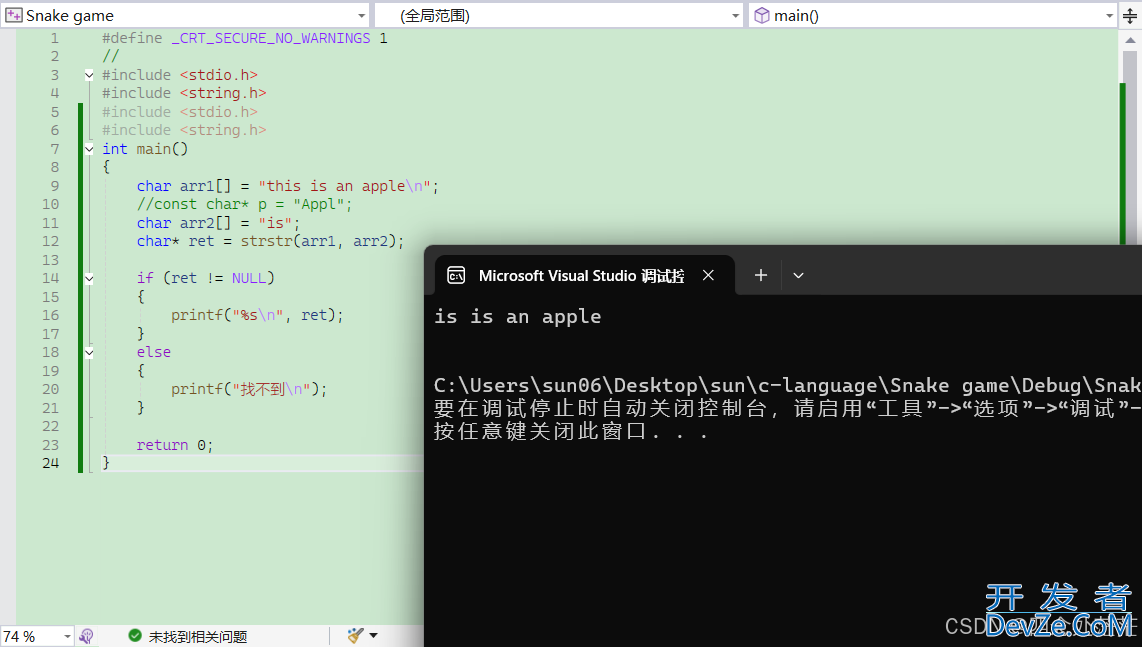This screenshot has height=647, width=1142.
Task: Click the return 0; statement
Action: click(175, 444)
